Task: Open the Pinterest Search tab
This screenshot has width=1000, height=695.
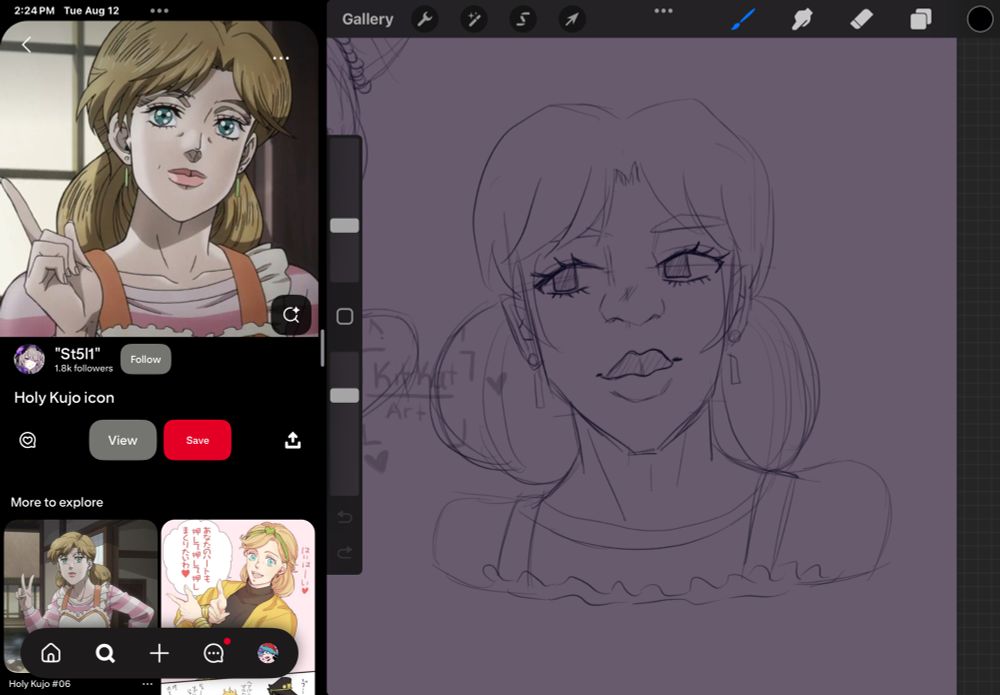Action: click(x=105, y=653)
